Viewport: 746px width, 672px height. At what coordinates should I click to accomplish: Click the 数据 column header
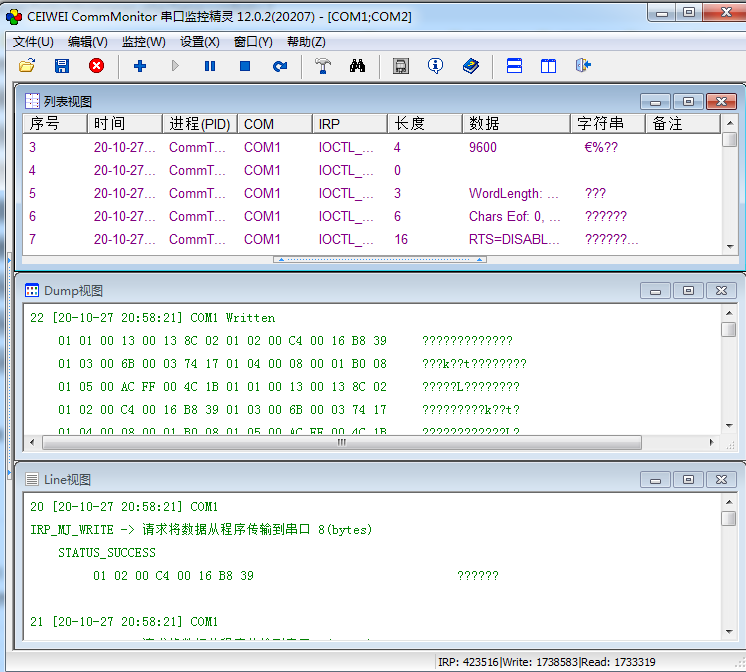point(516,124)
